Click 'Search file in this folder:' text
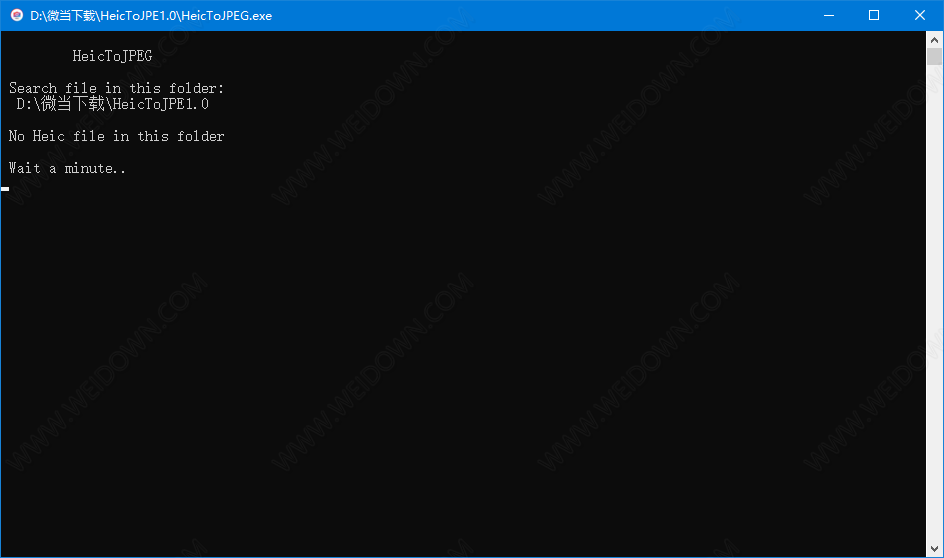 pos(116,88)
